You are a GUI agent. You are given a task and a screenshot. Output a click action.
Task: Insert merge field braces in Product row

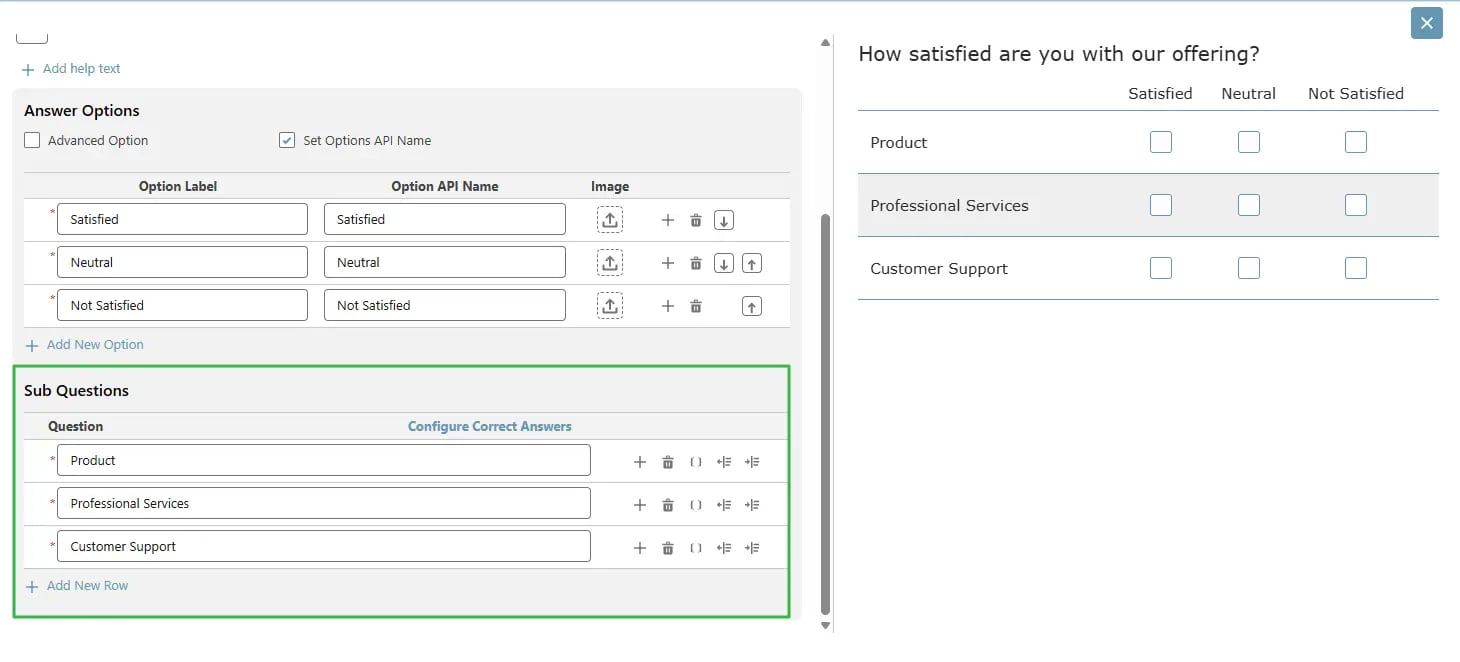[696, 462]
